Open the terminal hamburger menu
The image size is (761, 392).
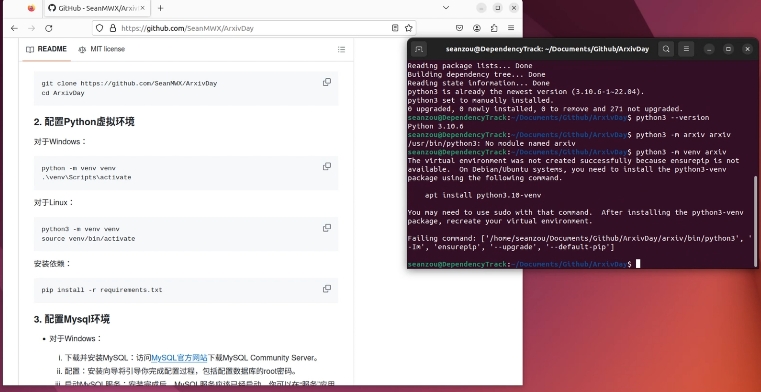(x=686, y=49)
